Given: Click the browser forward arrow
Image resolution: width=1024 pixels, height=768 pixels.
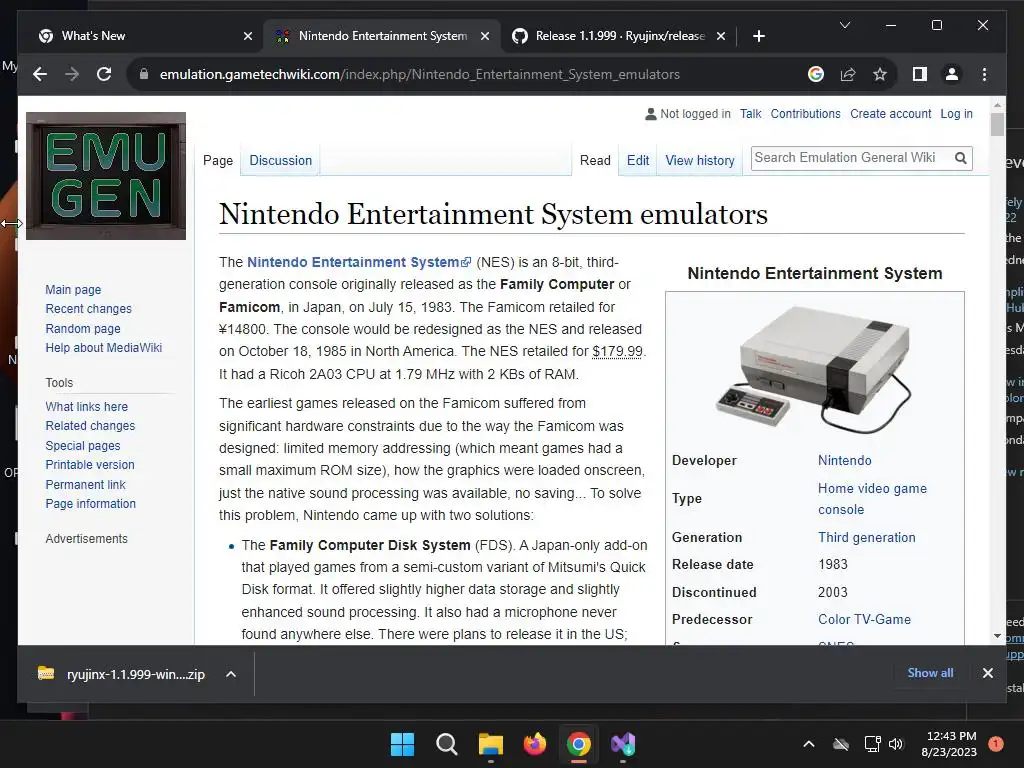Looking at the screenshot, I should point(72,74).
